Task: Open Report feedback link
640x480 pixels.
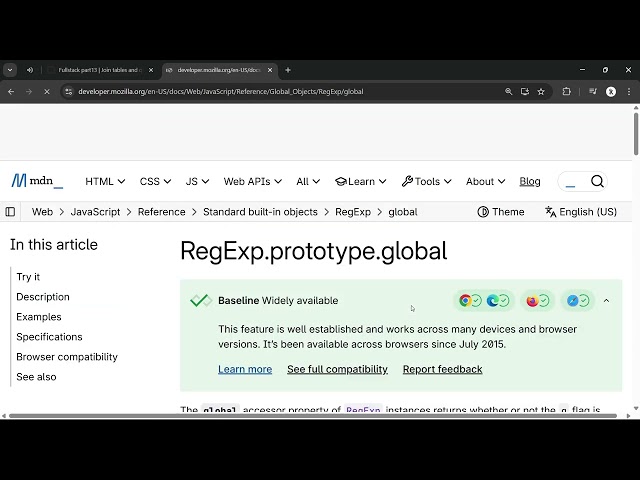Action: point(442,369)
